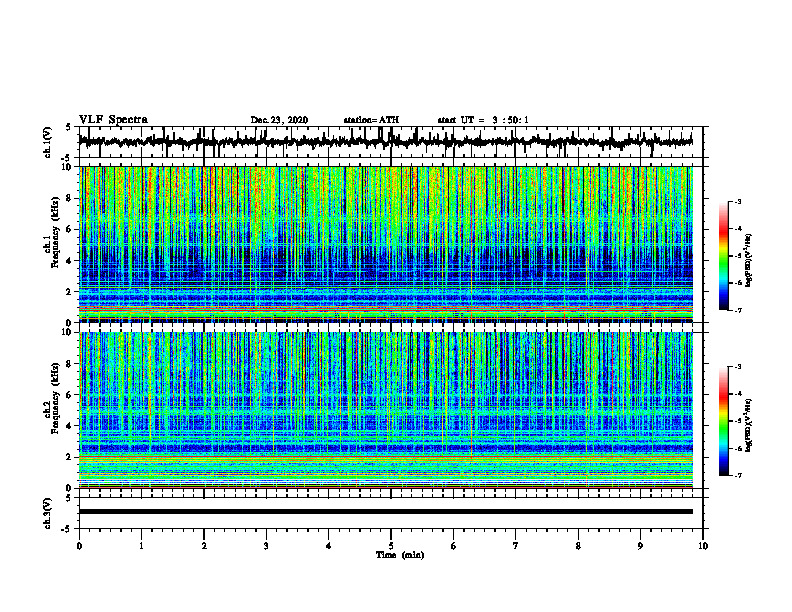This screenshot has height=612, width=792.
Task: Click inside the ch.1 spectrogram panel
Action: pyautogui.click(x=385, y=244)
